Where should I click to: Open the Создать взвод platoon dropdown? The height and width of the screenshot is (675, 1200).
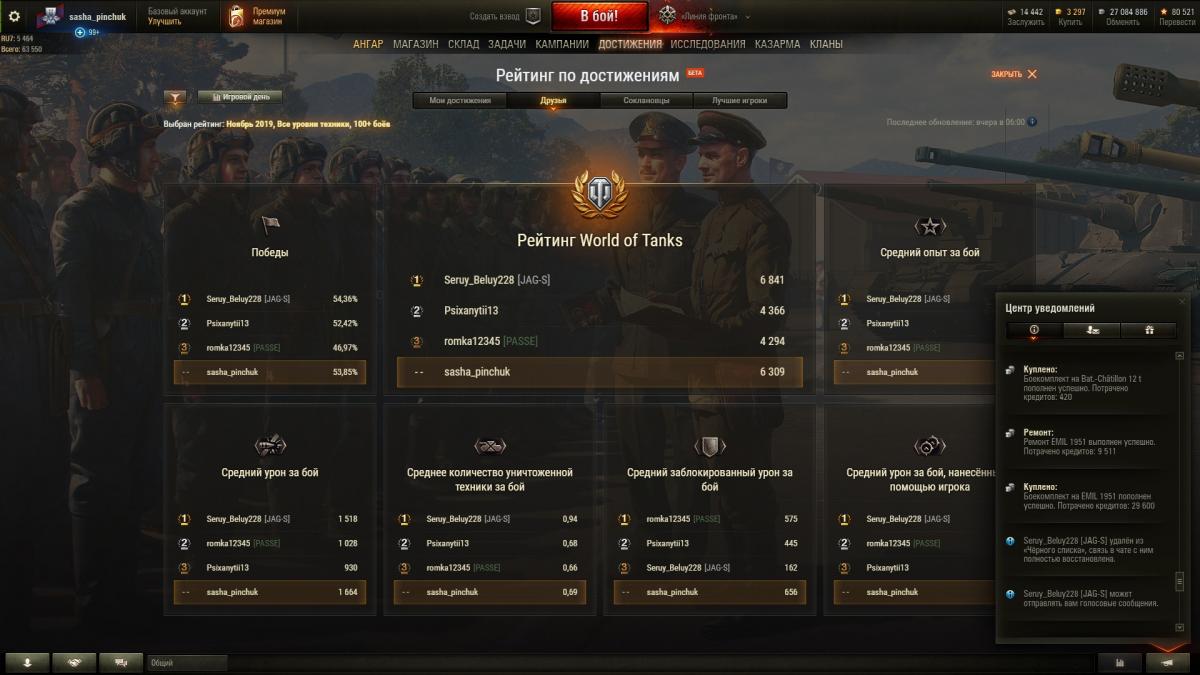506,16
